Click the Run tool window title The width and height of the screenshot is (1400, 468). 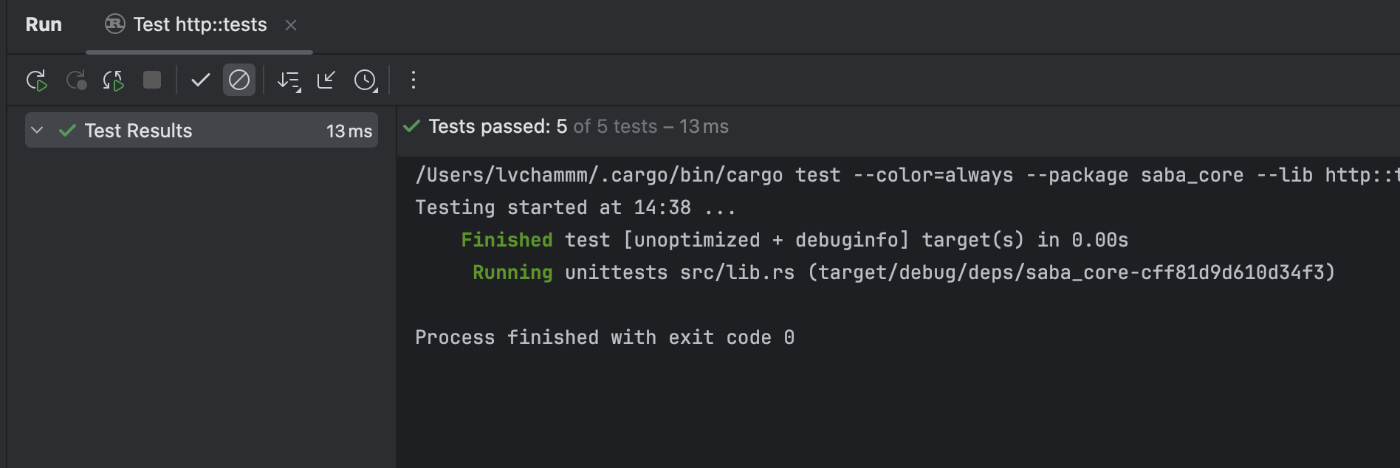pos(44,25)
